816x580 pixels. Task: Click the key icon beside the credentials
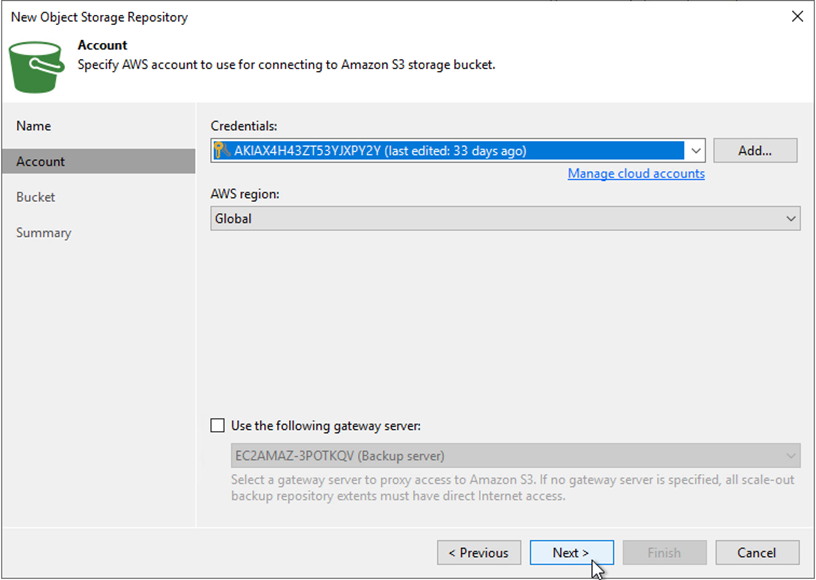coord(223,151)
